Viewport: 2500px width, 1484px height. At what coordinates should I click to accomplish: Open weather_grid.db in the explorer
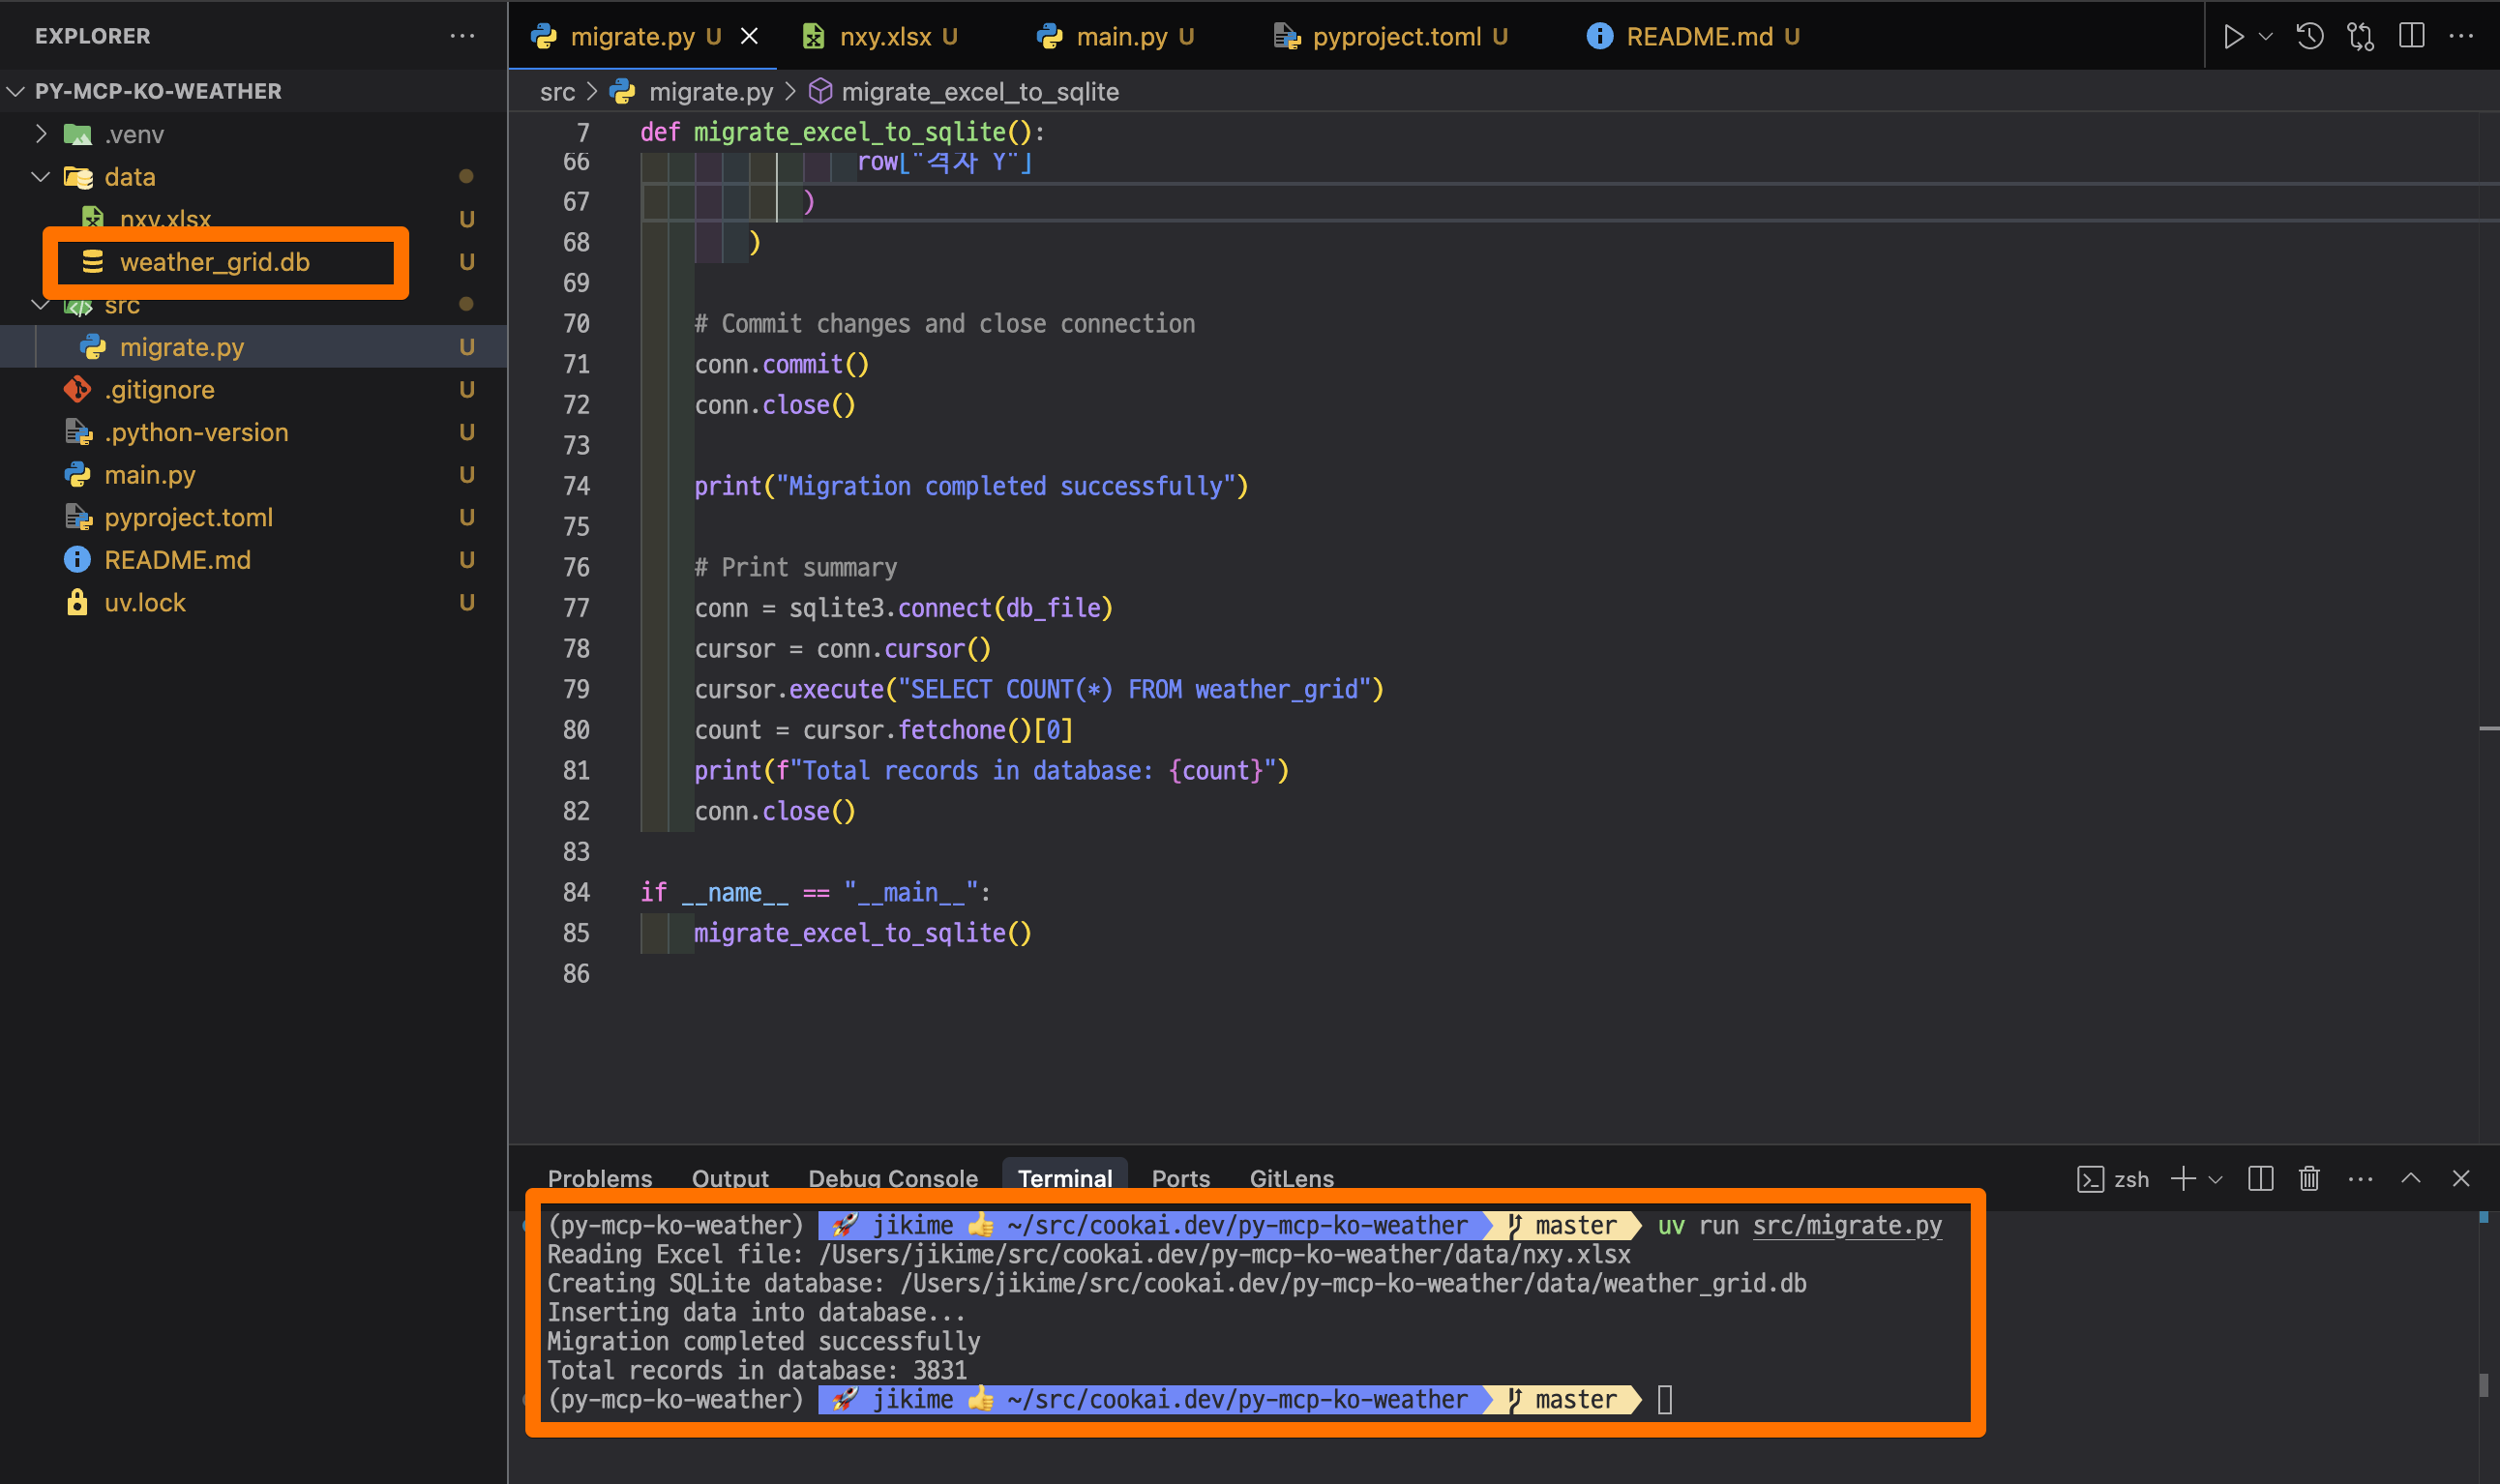(x=214, y=262)
